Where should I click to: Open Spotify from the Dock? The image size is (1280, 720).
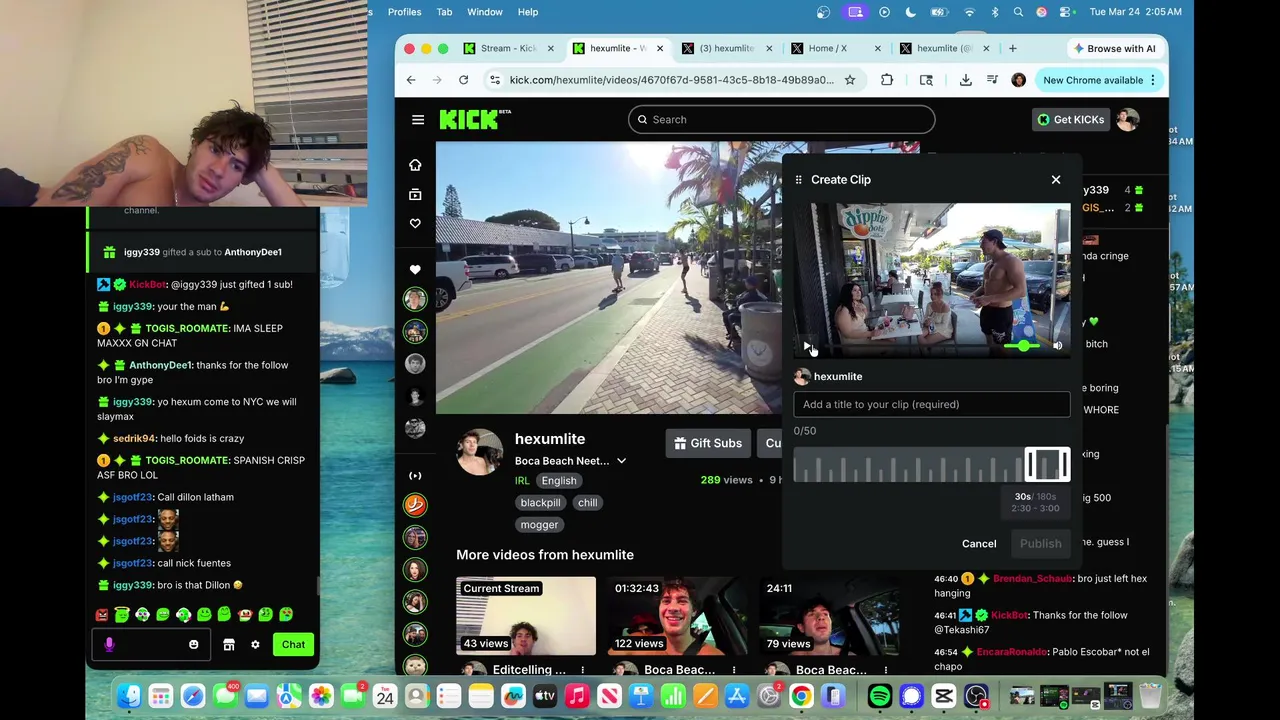880,695
